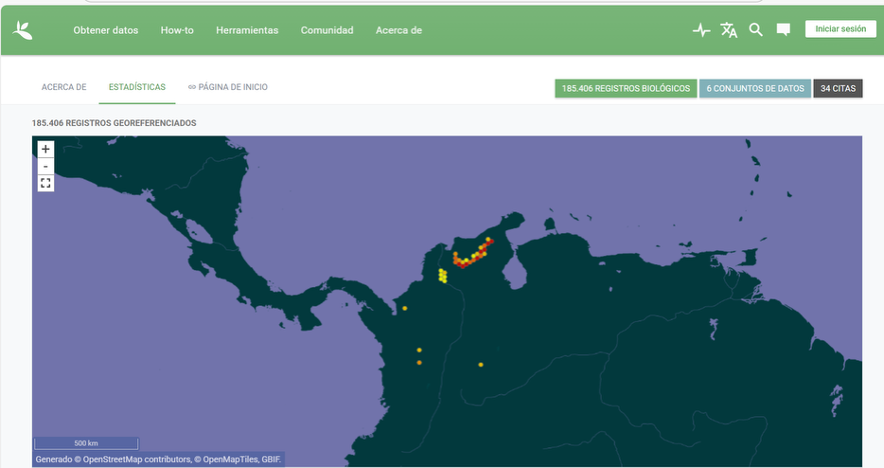
Task: Open the feedback speech bubble icon
Action: [x=783, y=30]
